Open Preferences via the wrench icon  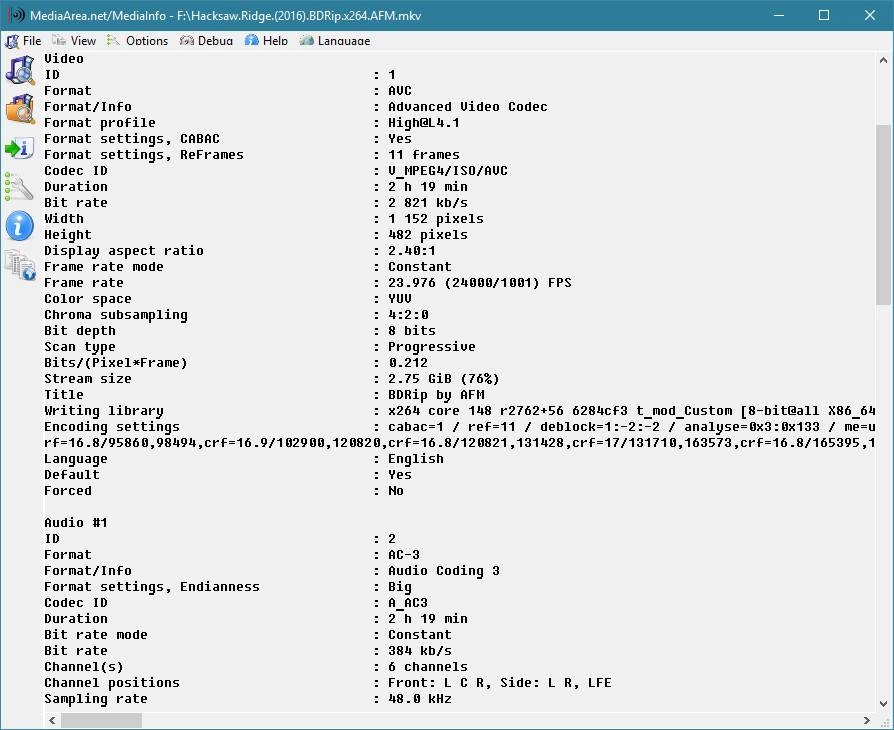19,186
